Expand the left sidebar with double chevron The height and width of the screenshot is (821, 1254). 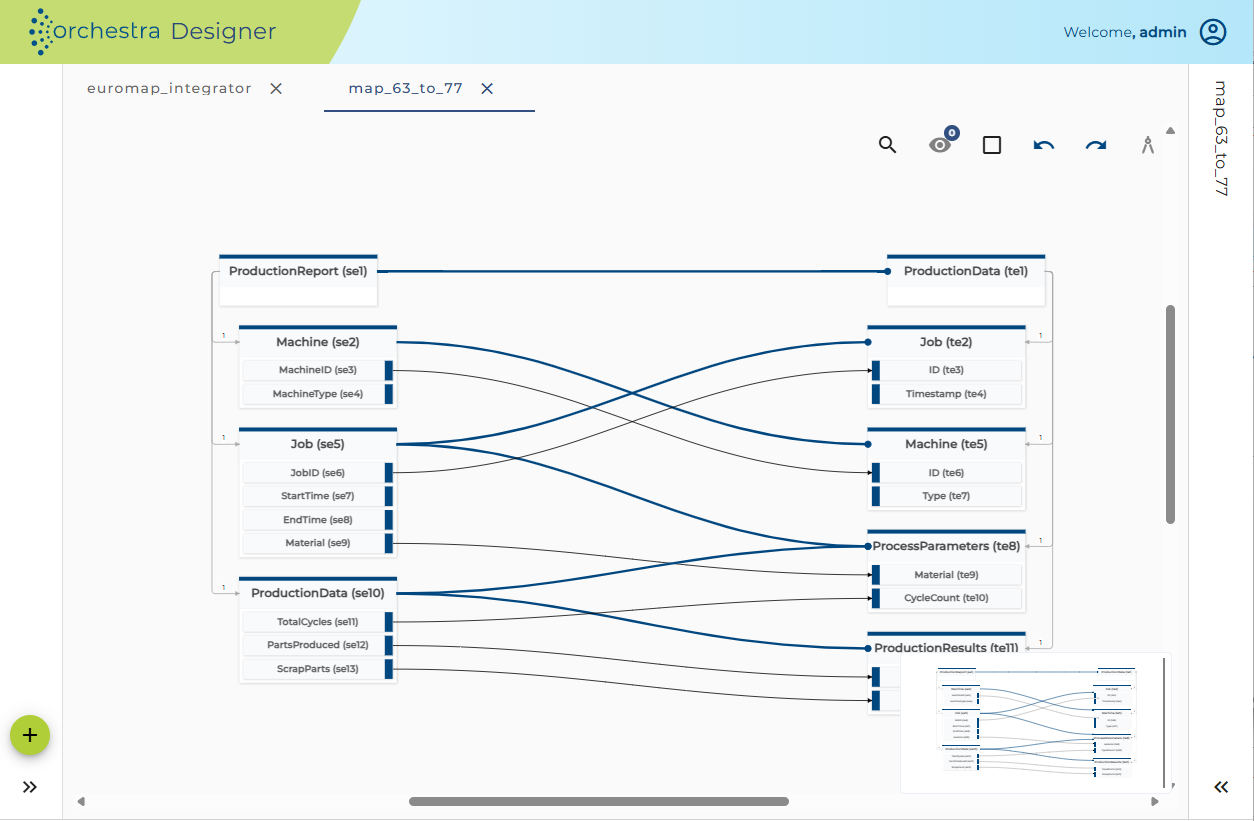[x=30, y=787]
